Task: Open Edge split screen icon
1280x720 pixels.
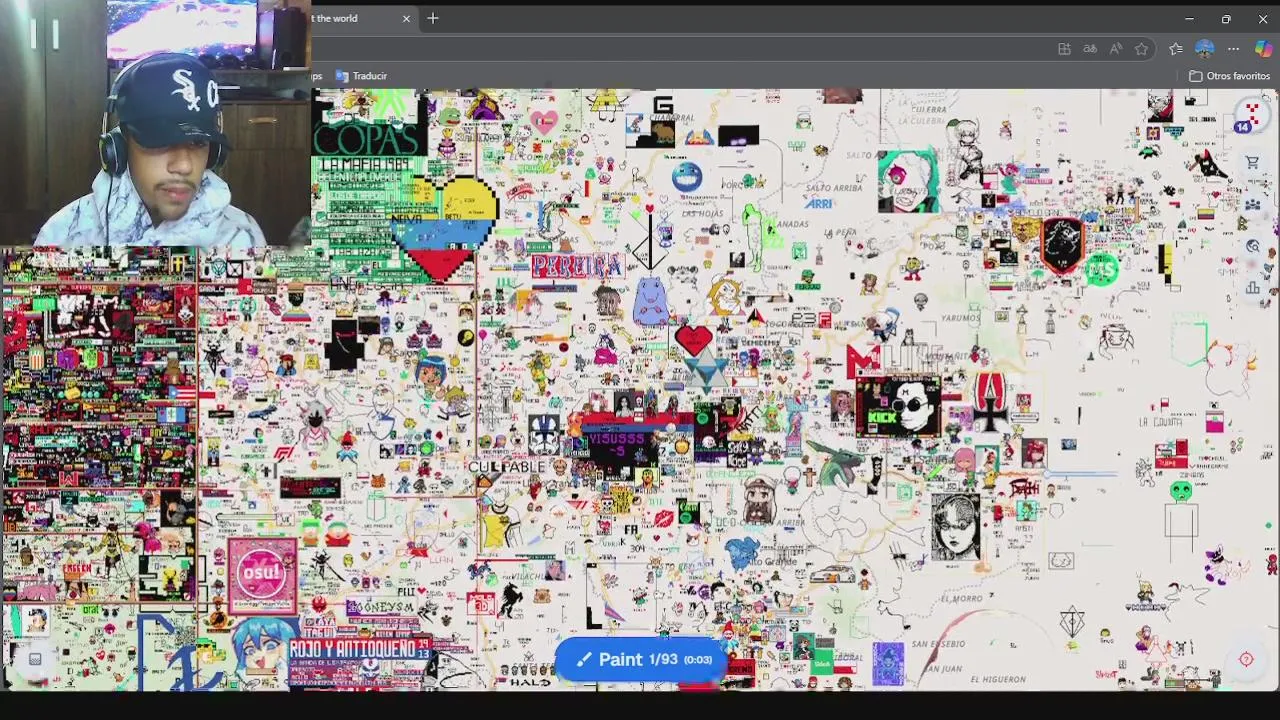Action: click(1064, 49)
